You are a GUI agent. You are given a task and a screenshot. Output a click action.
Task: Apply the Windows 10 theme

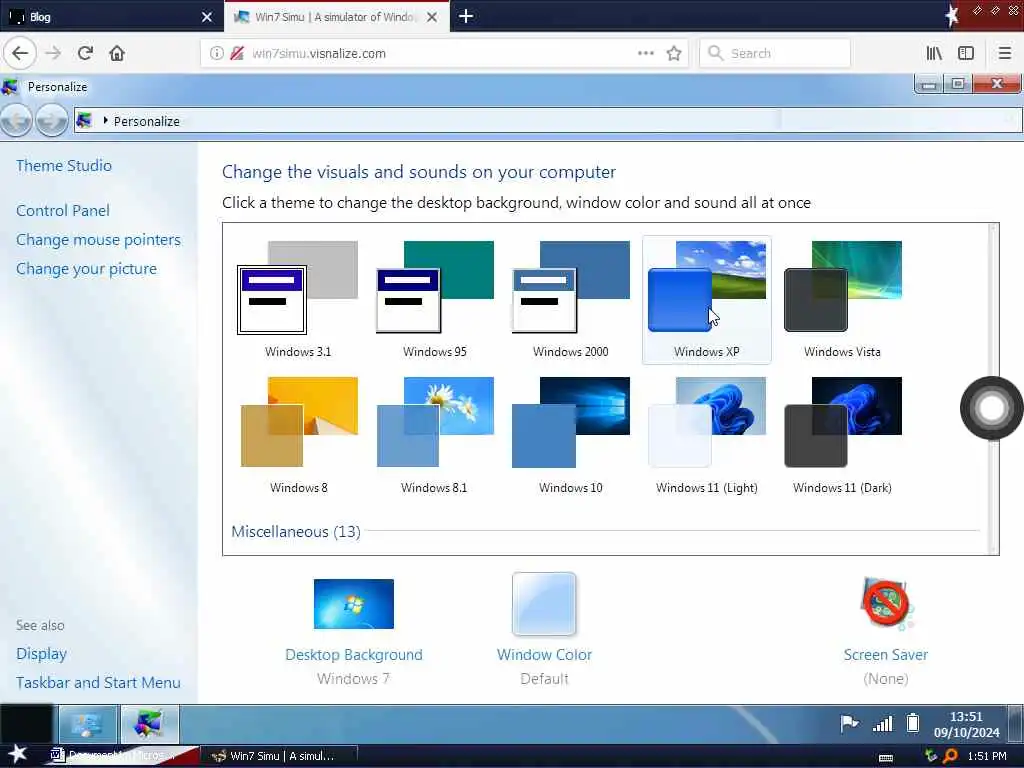point(570,435)
